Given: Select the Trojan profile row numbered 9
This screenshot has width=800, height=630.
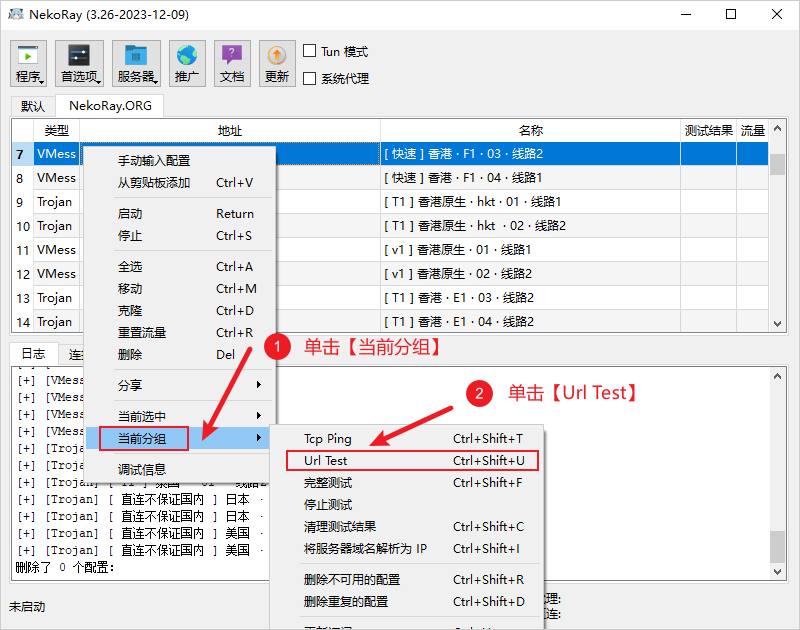Looking at the screenshot, I should coord(55,202).
